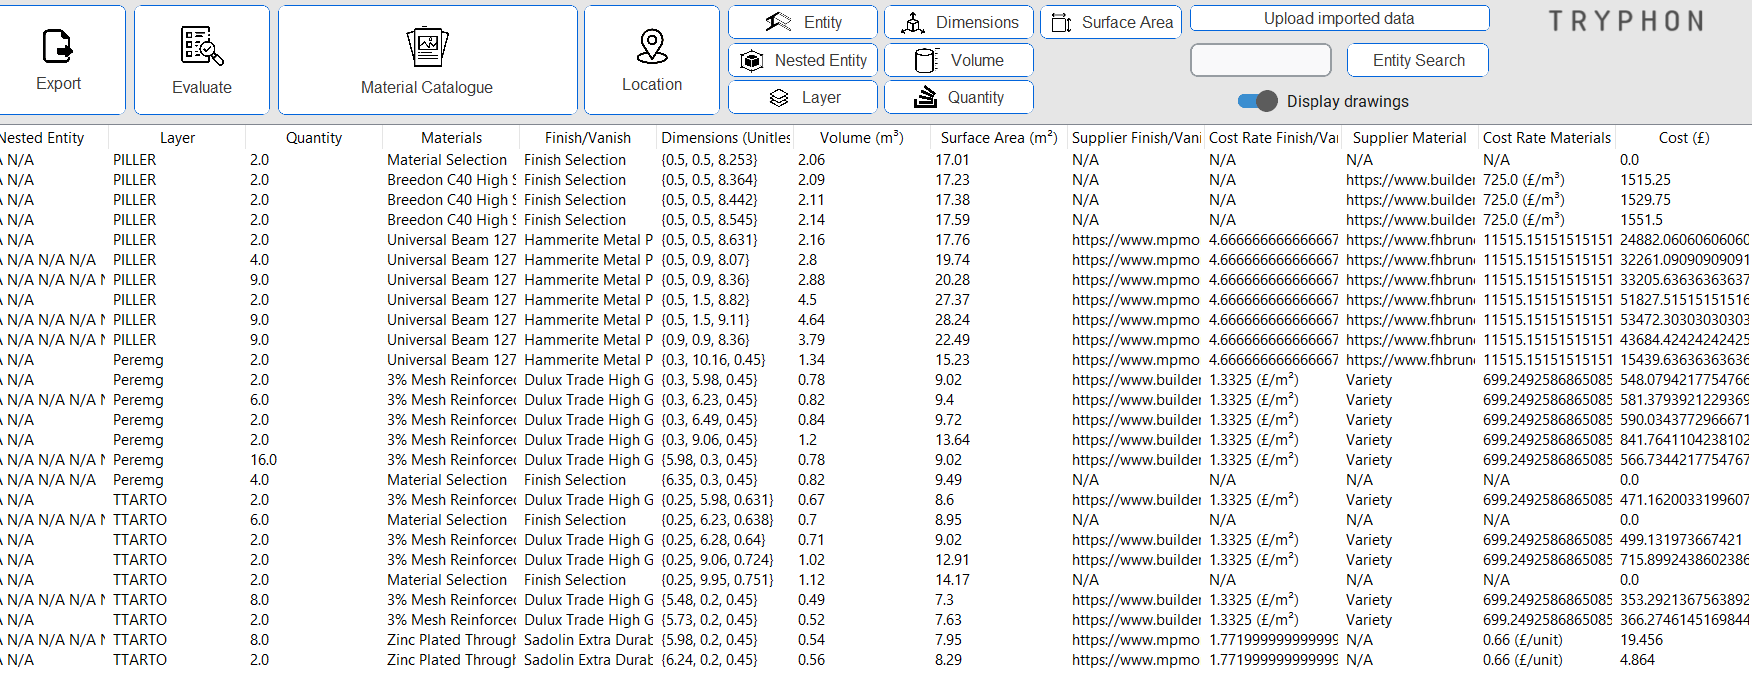Click the Volume cylinder button
Screen dimensions: 1752x679
958,60
